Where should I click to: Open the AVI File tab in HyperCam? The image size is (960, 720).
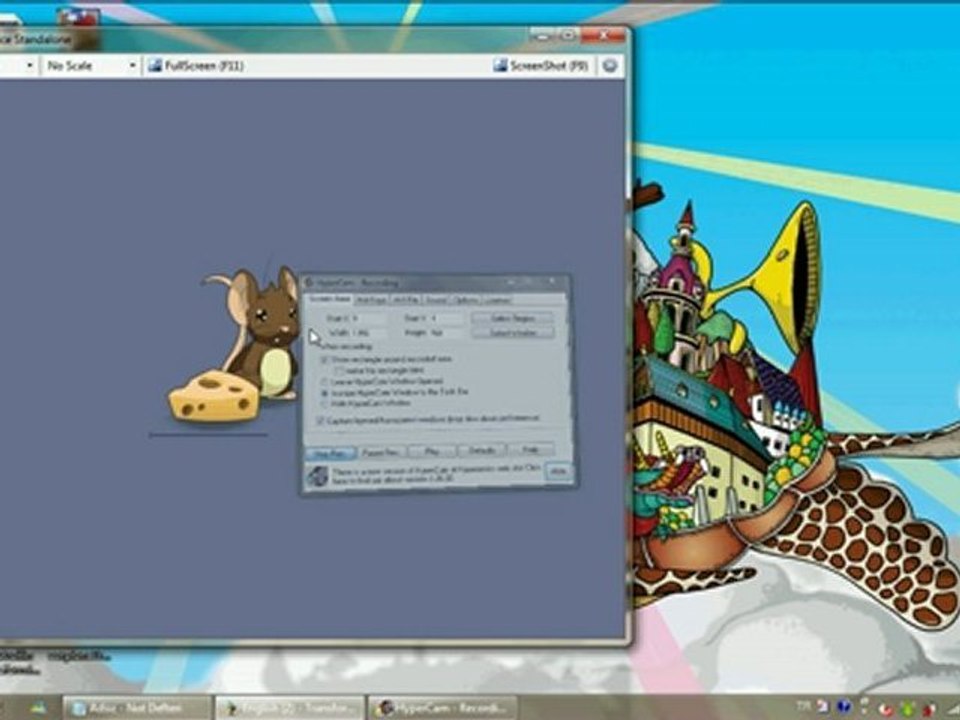coord(405,300)
